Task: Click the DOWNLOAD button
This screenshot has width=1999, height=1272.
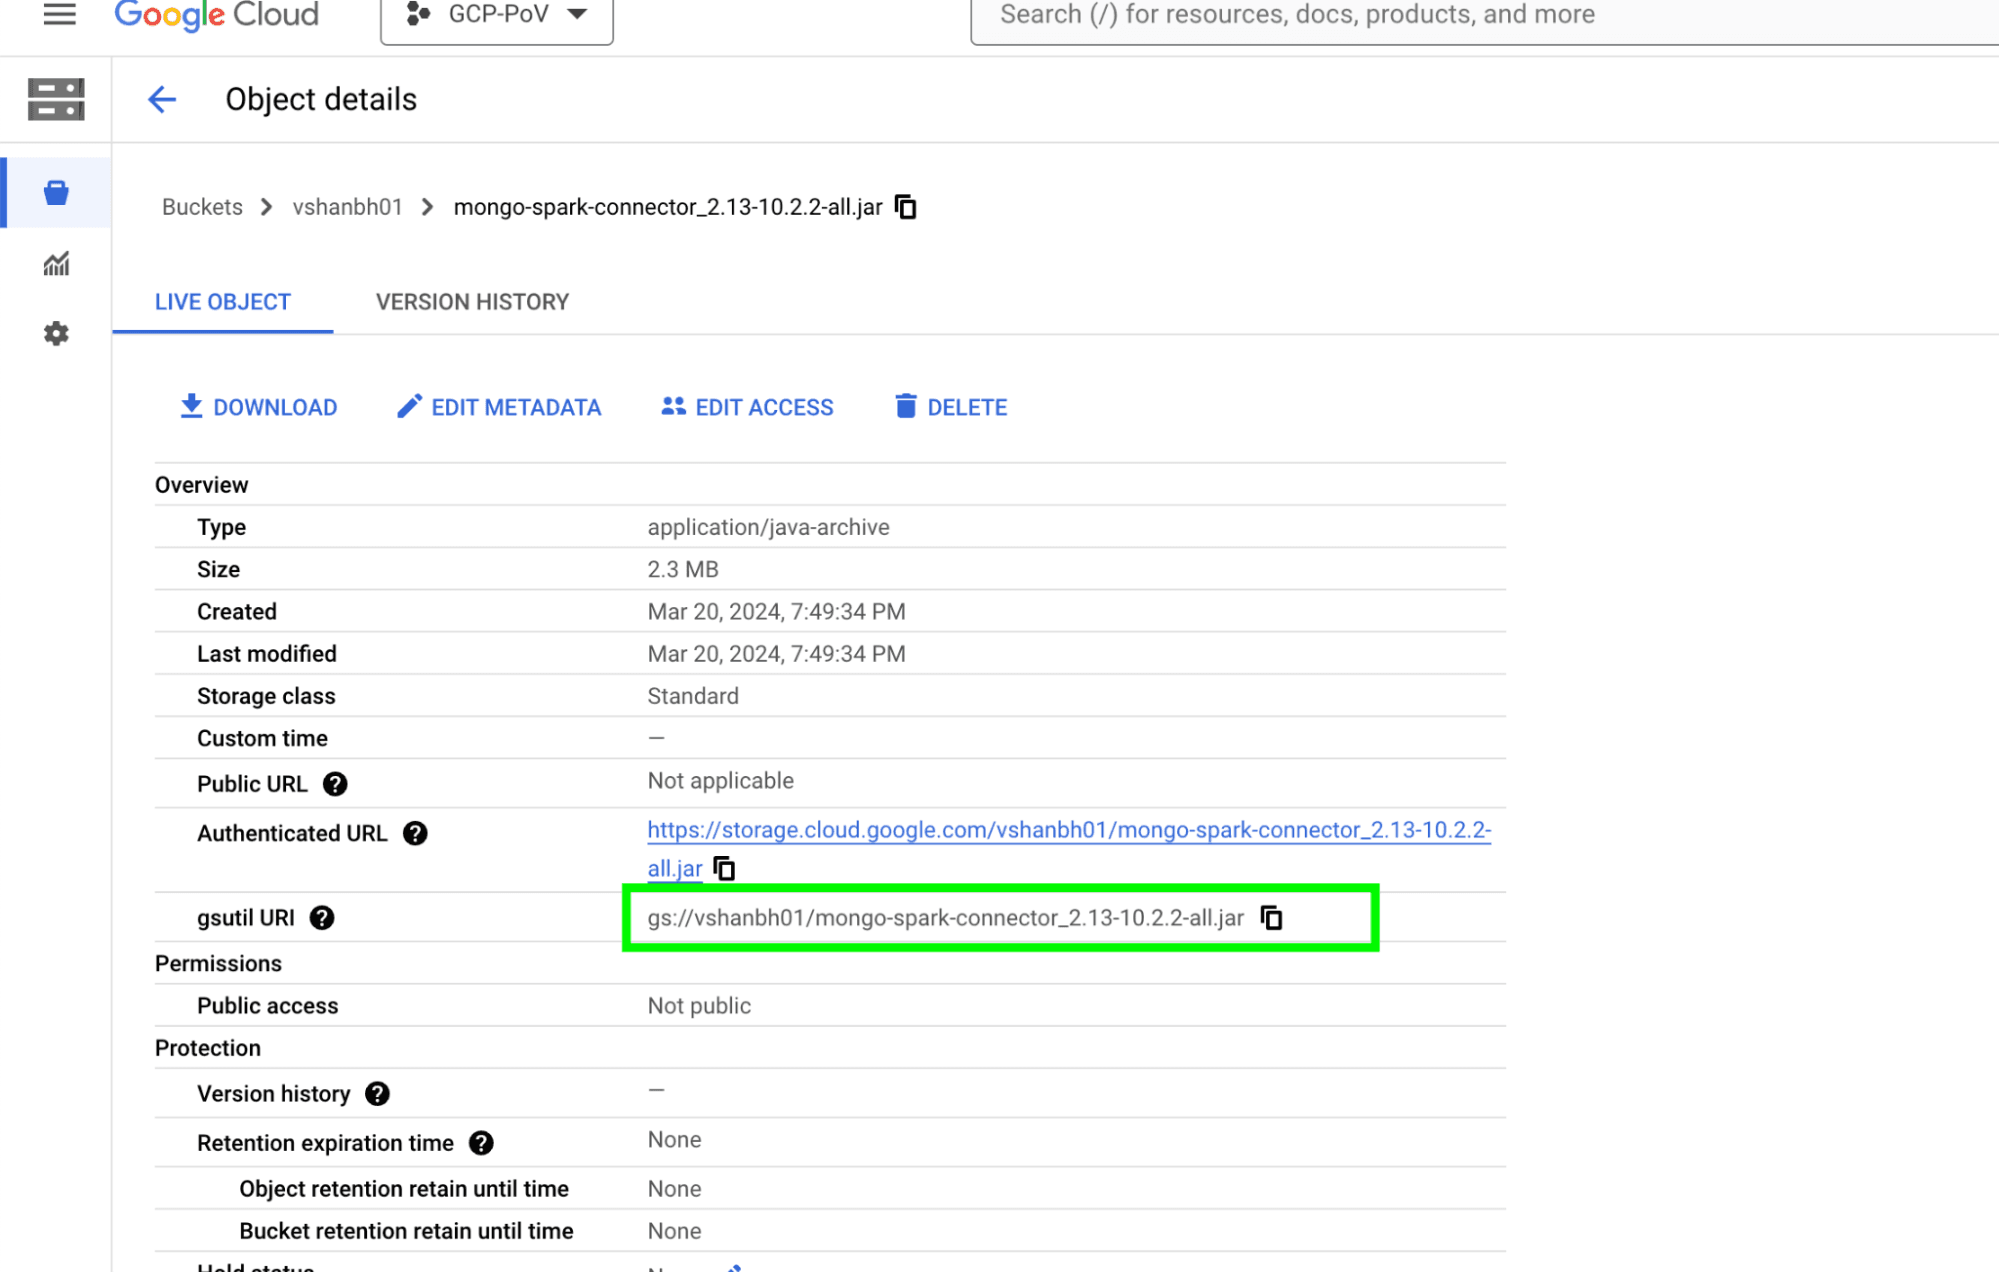Action: click(259, 407)
